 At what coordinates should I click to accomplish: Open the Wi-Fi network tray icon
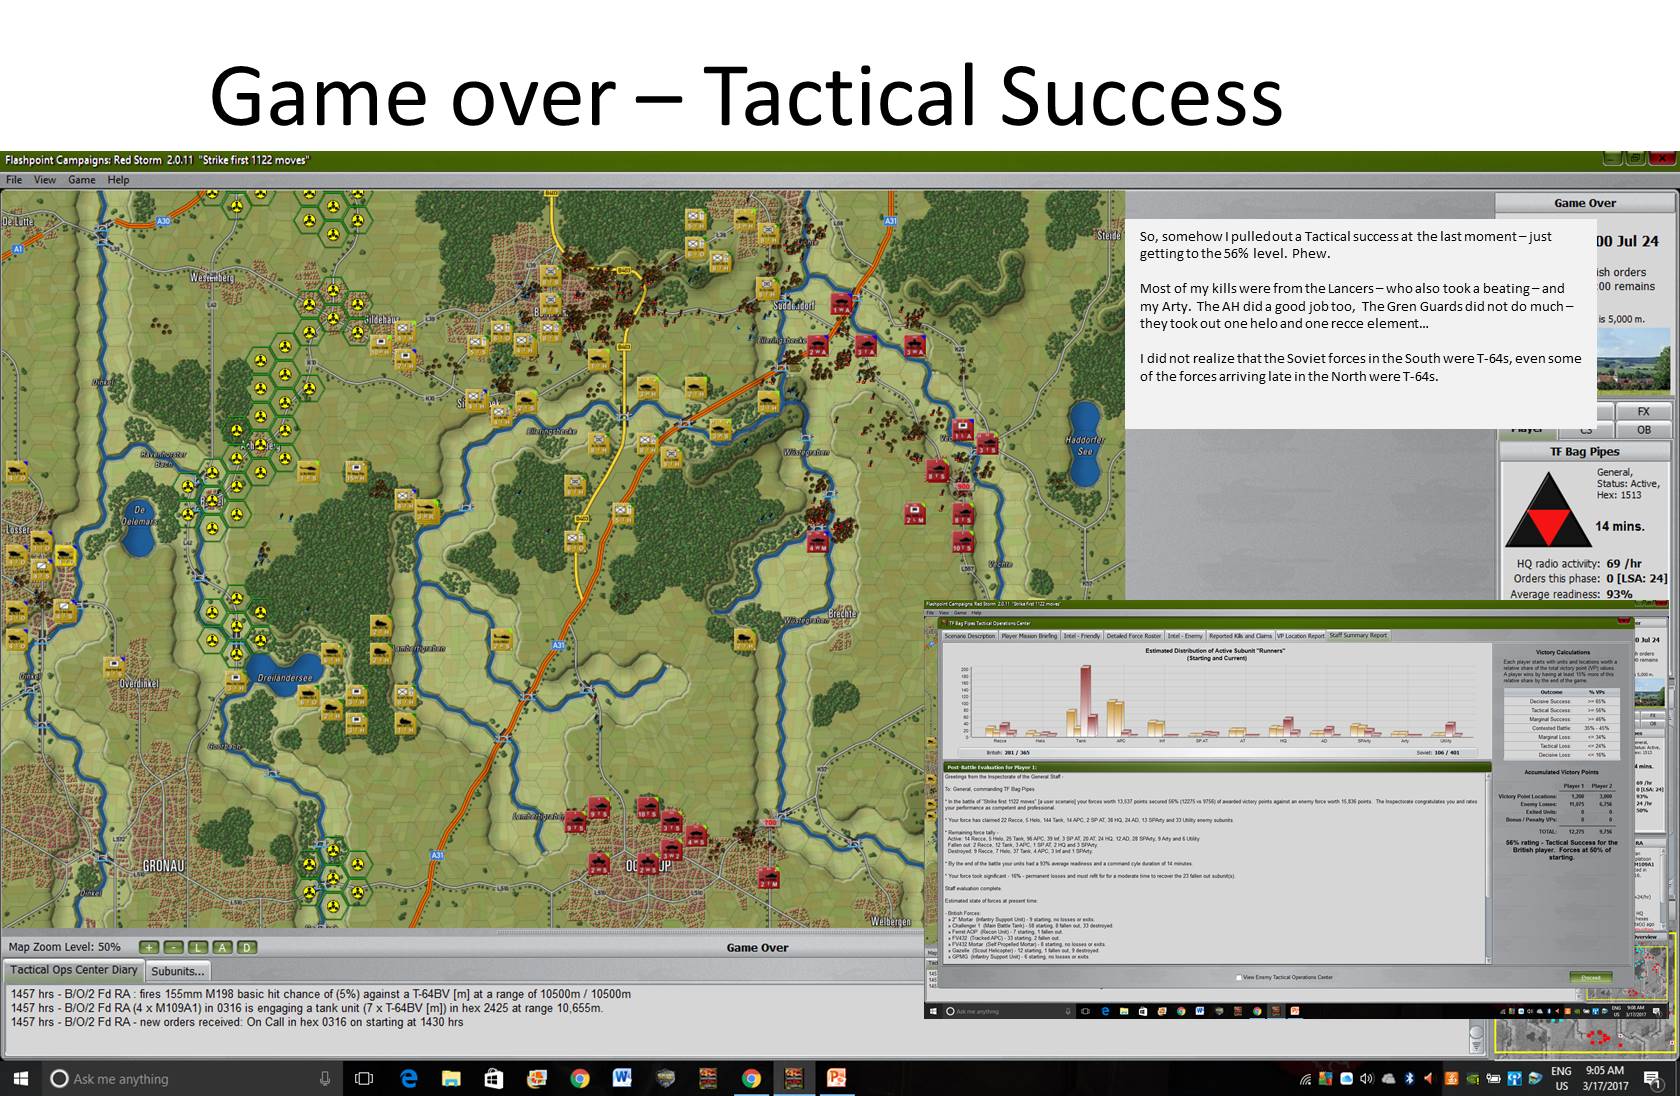click(x=1305, y=1079)
